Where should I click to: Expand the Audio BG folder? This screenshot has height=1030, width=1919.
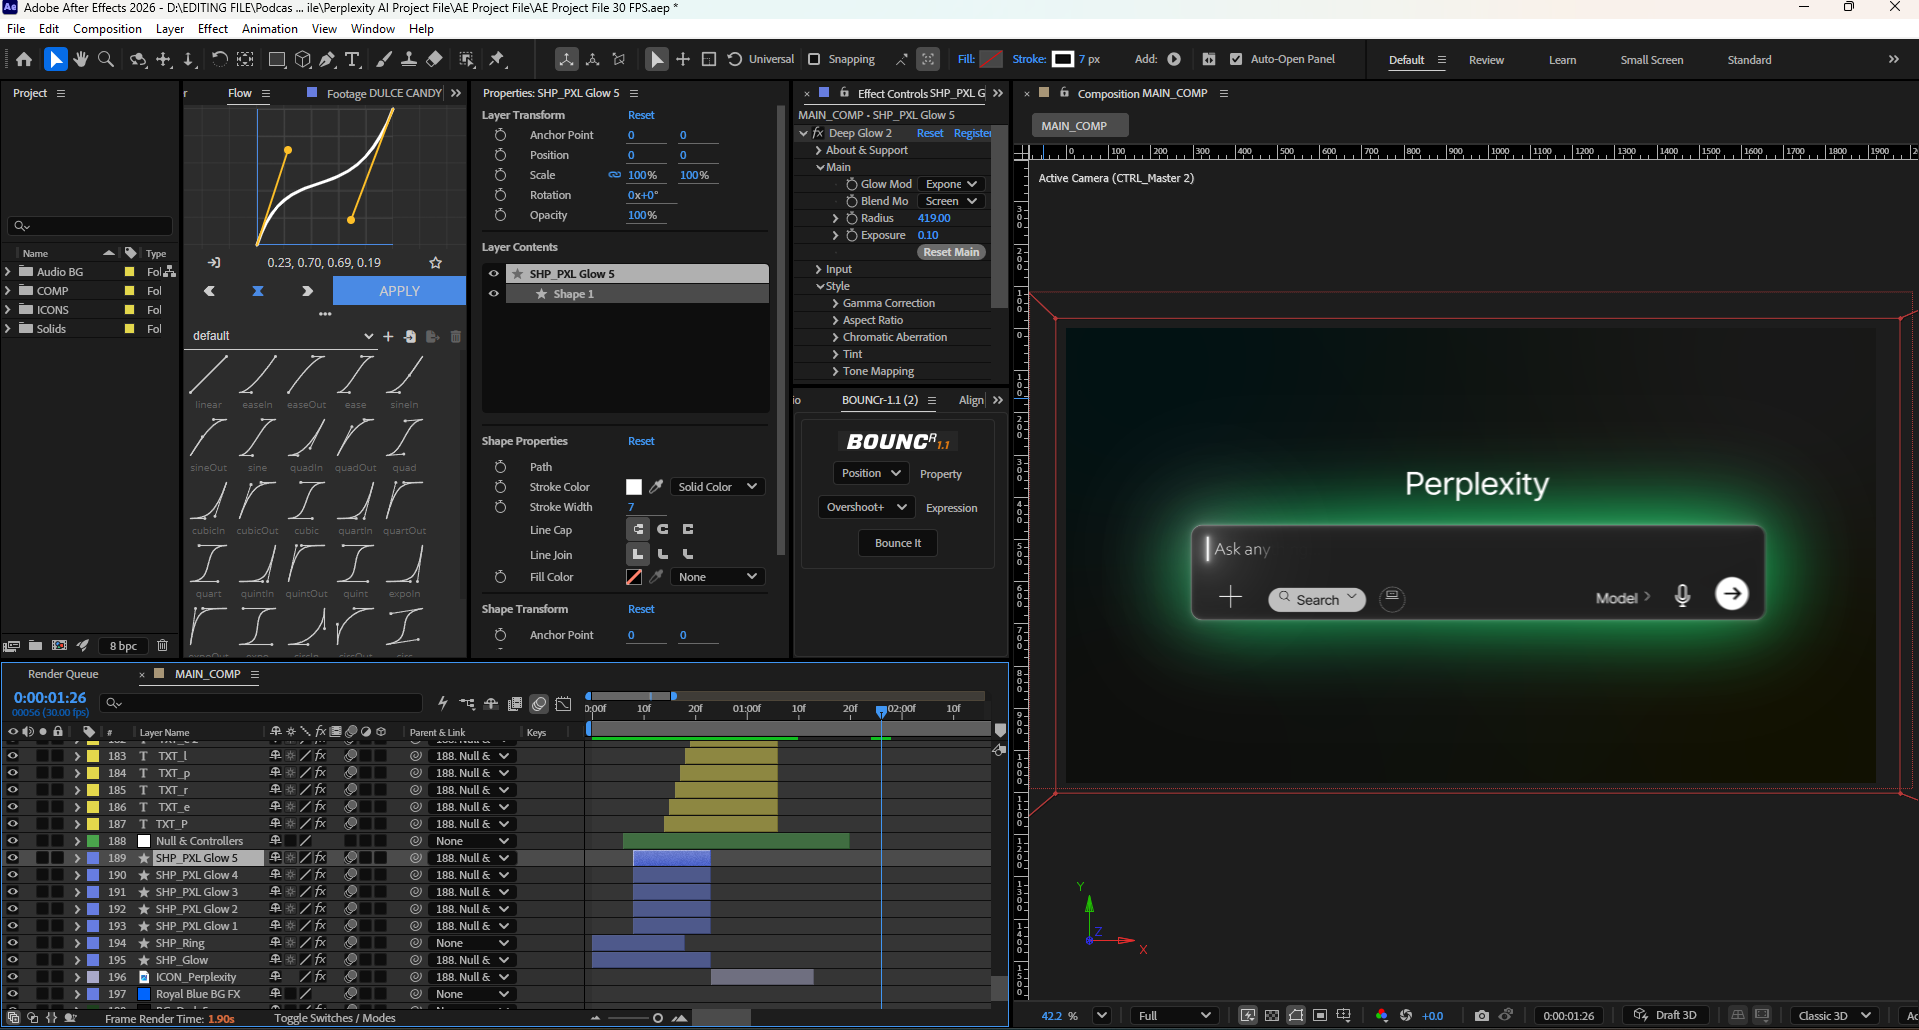tap(8, 272)
